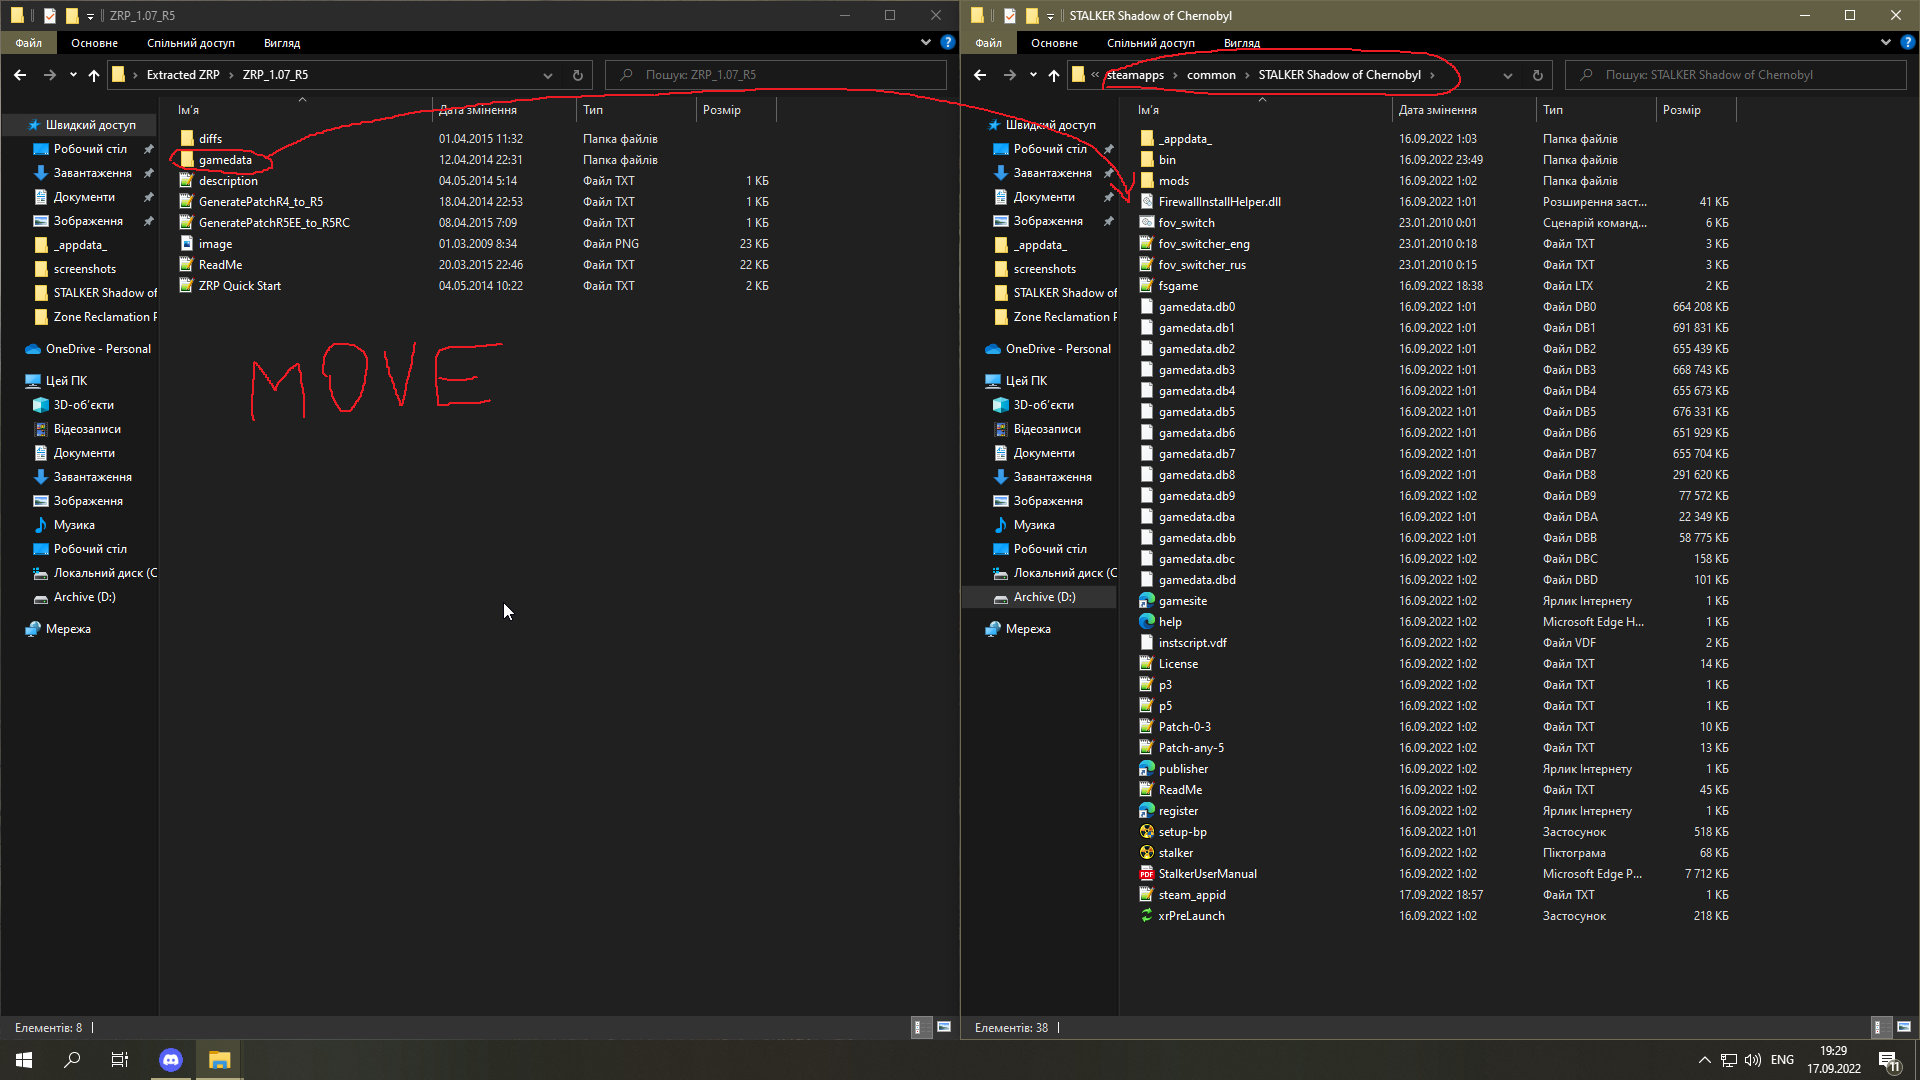This screenshot has height=1080, width=1920.
Task: Open Discord from the taskbar
Action: 171,1060
